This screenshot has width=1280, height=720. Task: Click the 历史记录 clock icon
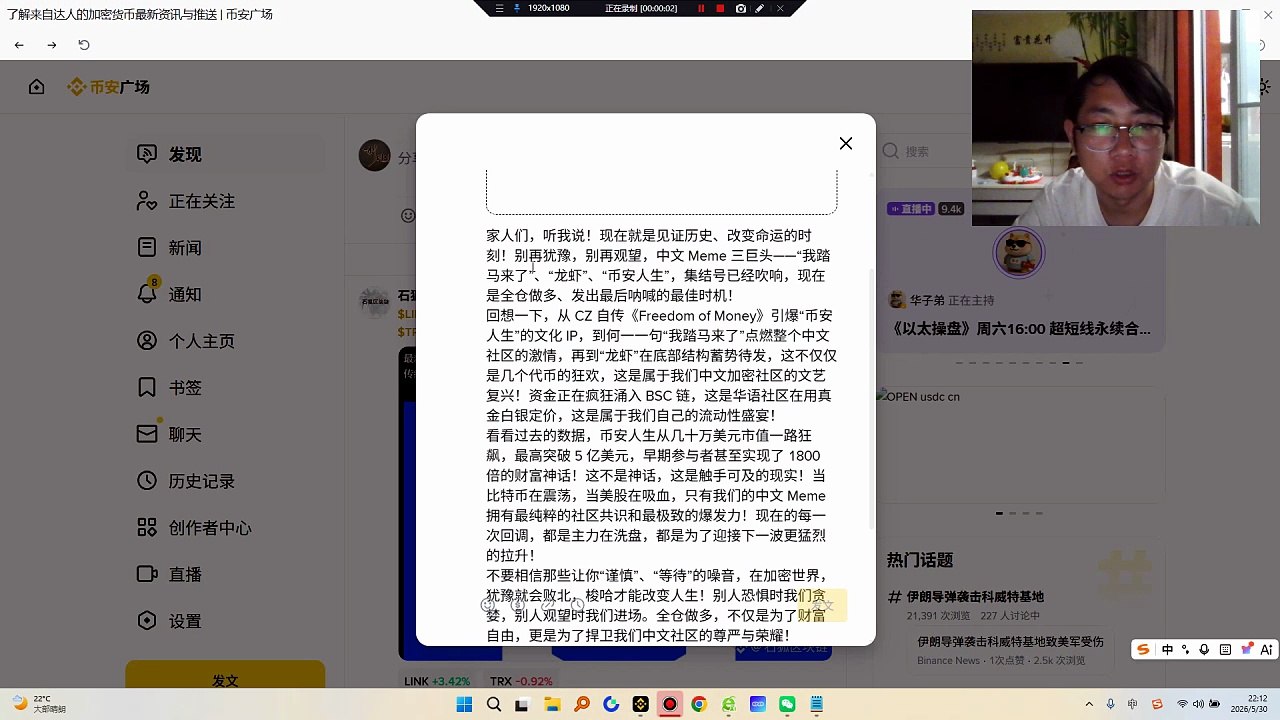click(x=147, y=481)
